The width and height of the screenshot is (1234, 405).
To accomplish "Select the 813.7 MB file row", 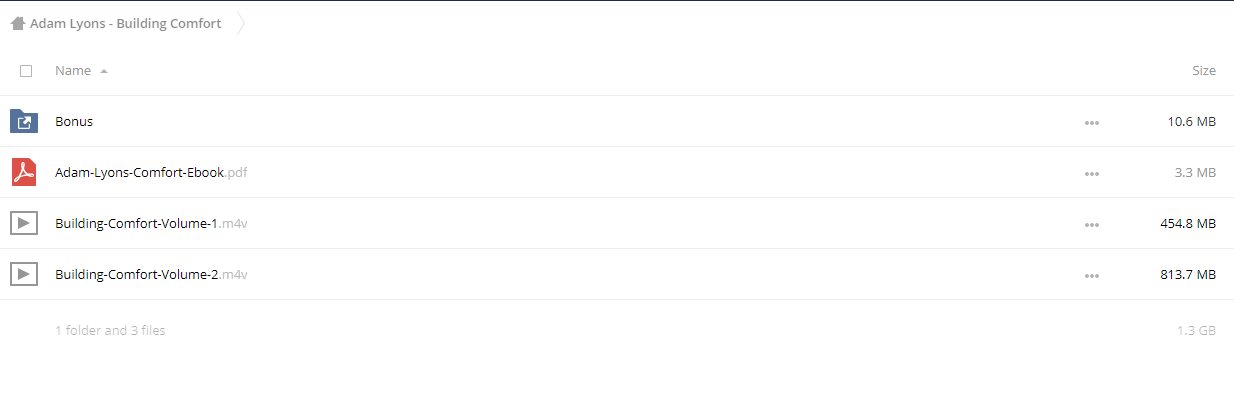I will point(617,274).
